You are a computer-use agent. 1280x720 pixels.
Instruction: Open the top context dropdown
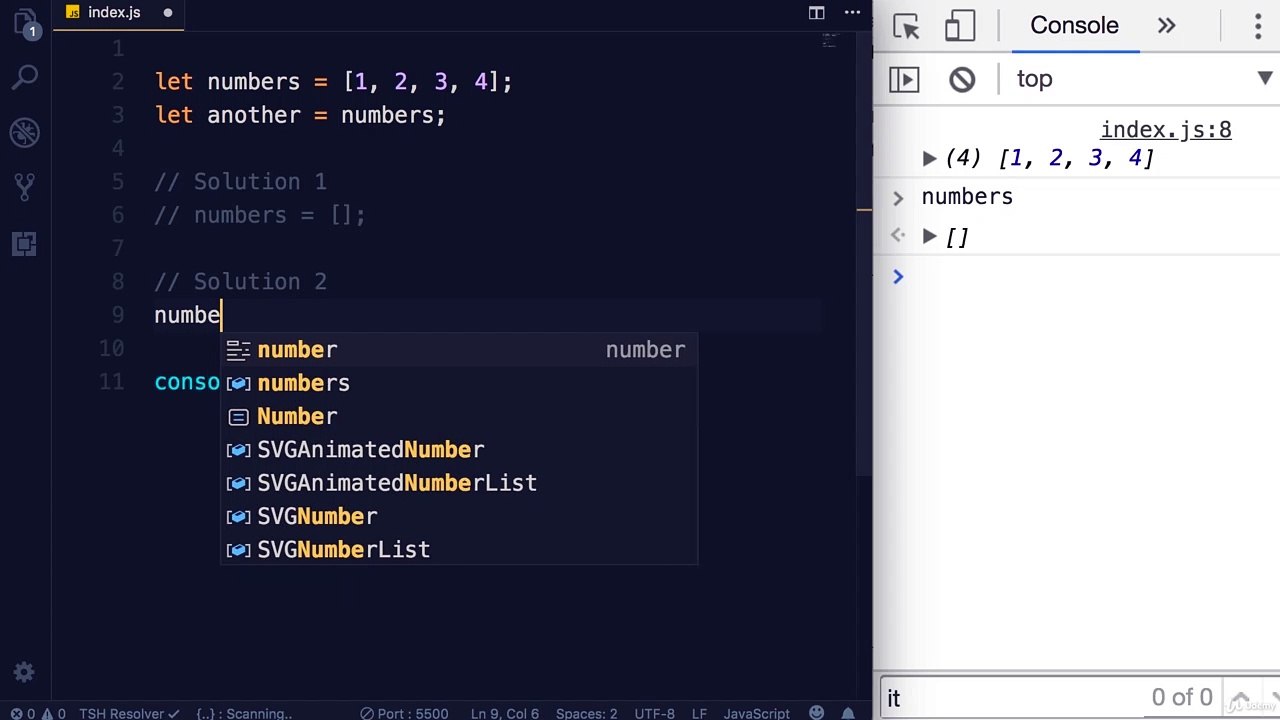[1143, 79]
